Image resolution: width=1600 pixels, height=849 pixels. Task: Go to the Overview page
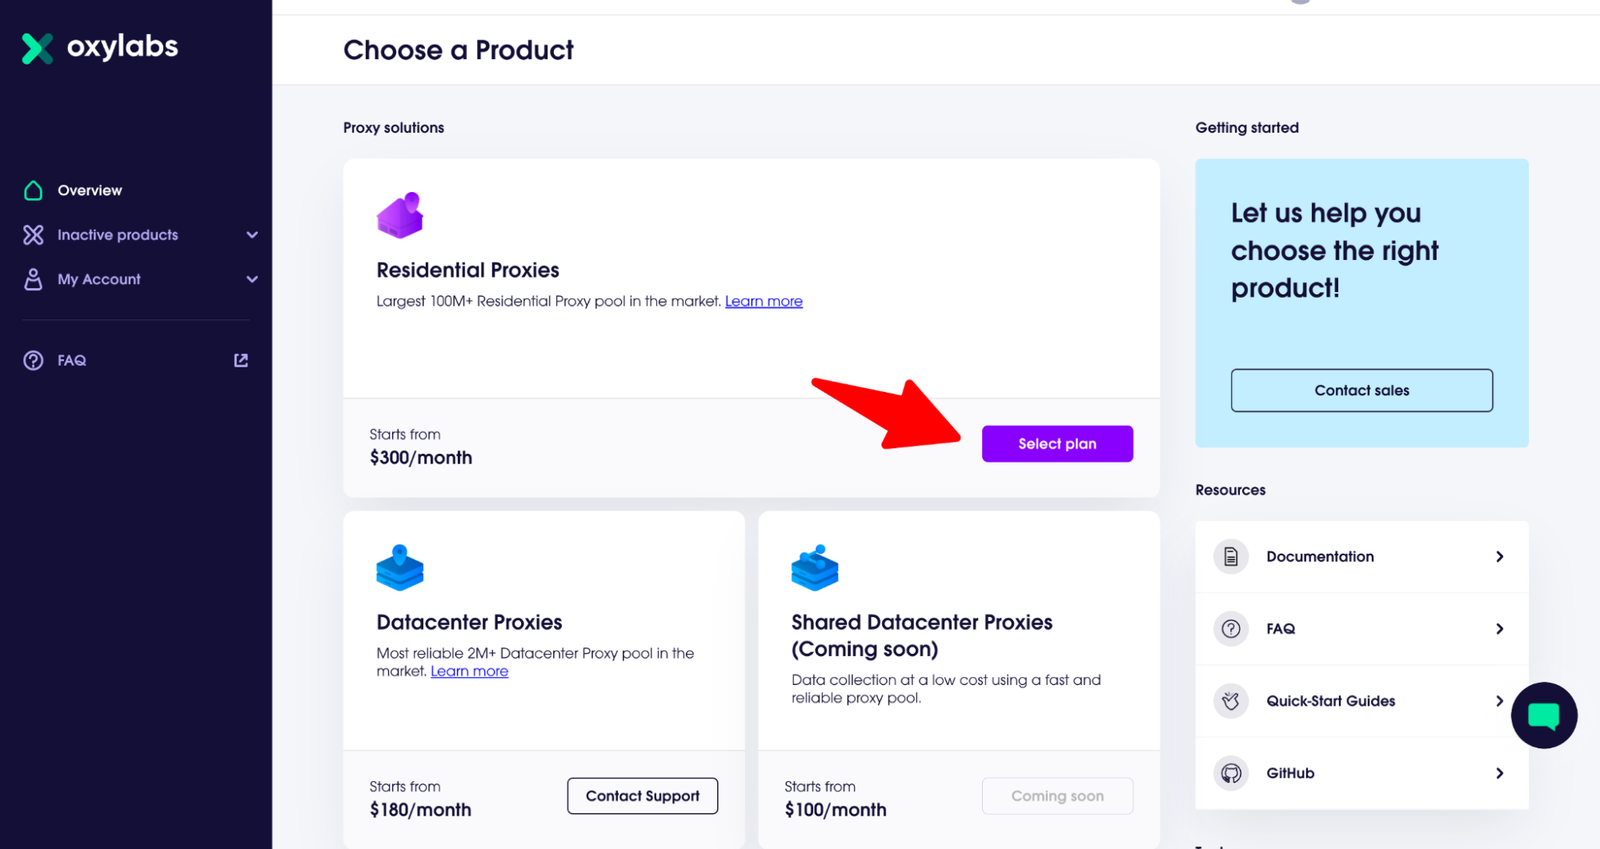(89, 190)
